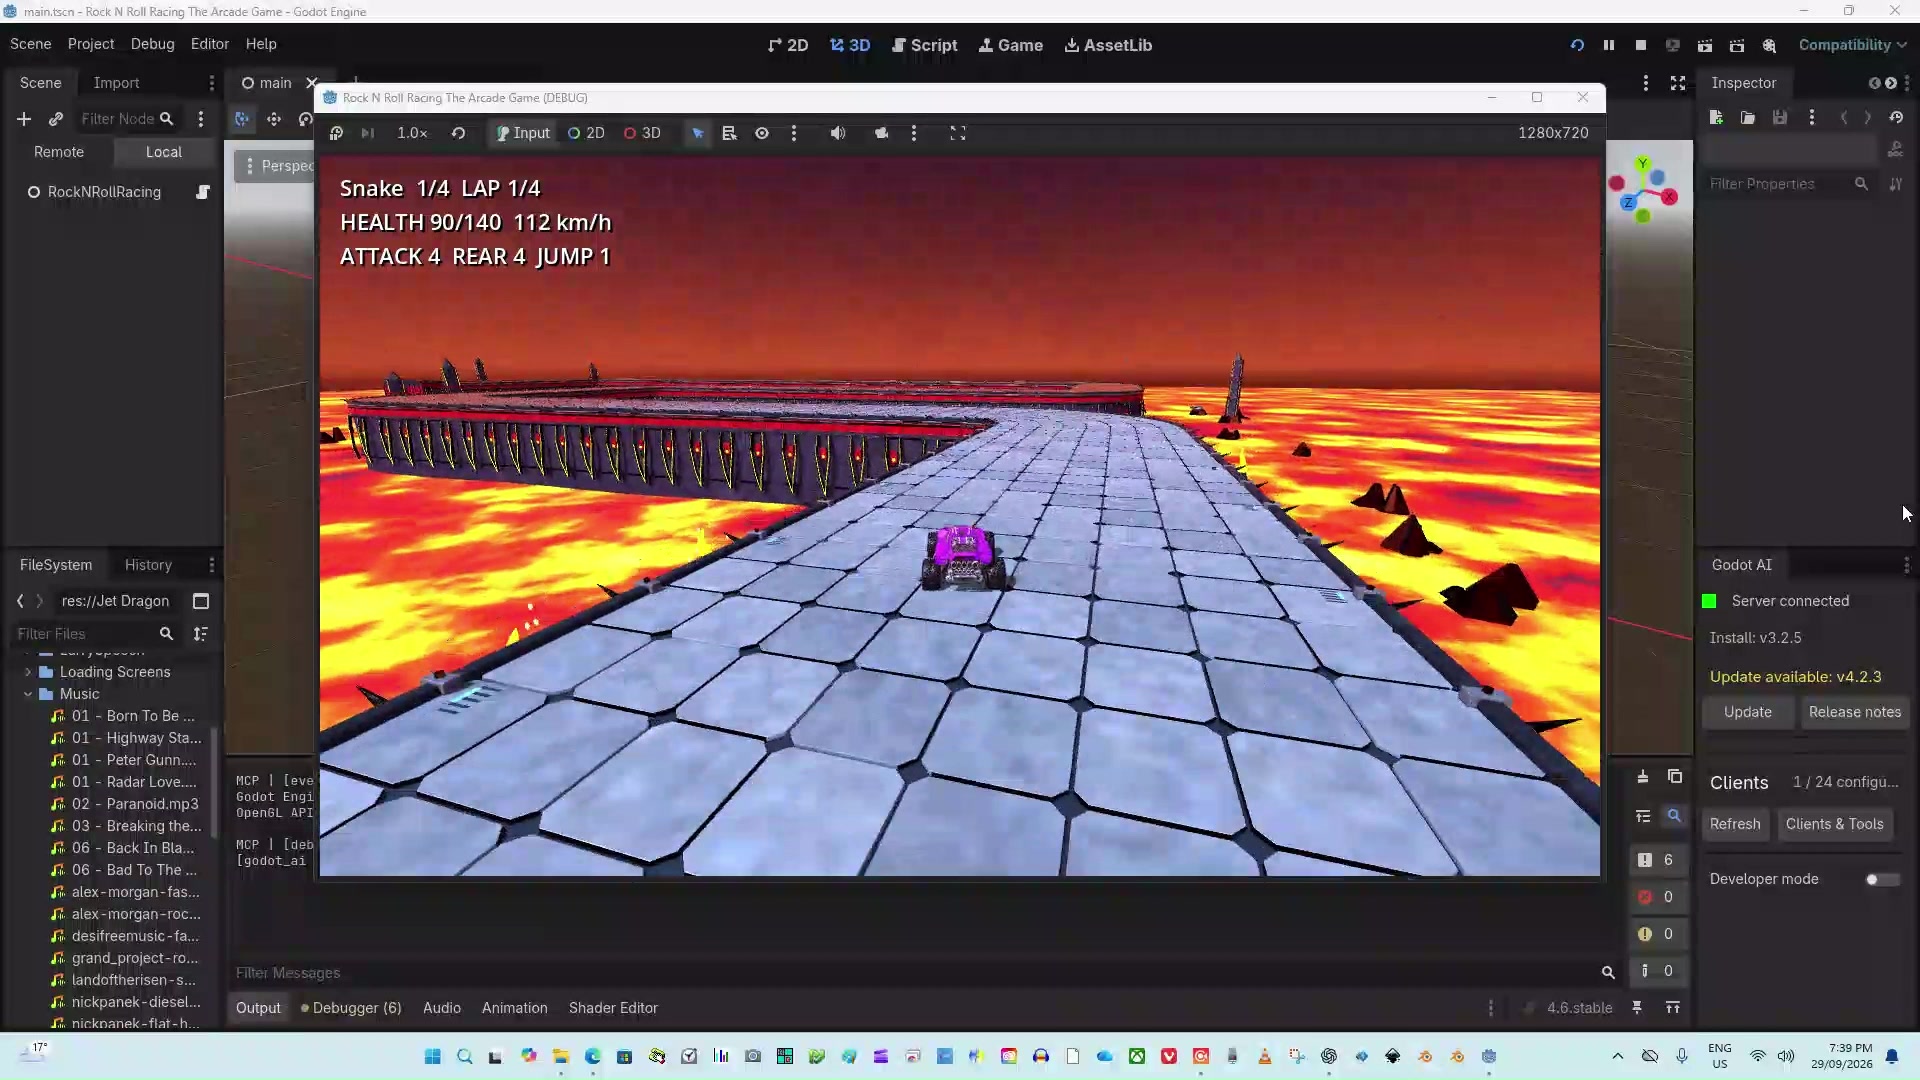Viewport: 1920px width, 1080px height.
Task: Open the Debug menu
Action: pyautogui.click(x=152, y=44)
